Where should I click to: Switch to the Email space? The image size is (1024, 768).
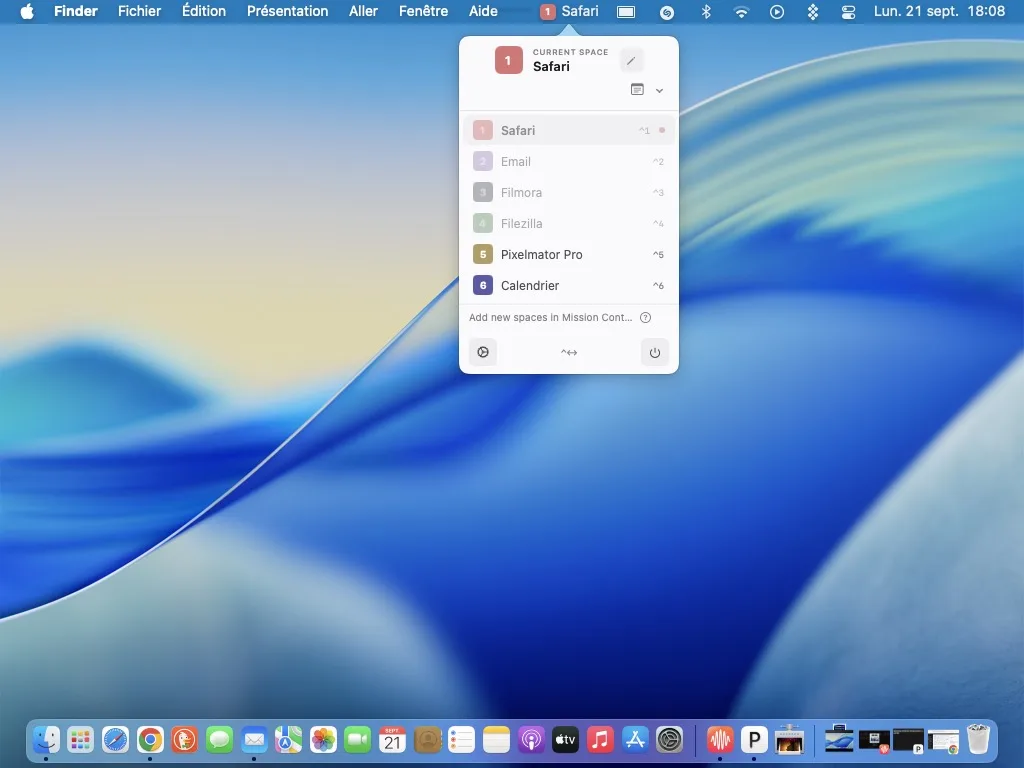click(x=569, y=161)
